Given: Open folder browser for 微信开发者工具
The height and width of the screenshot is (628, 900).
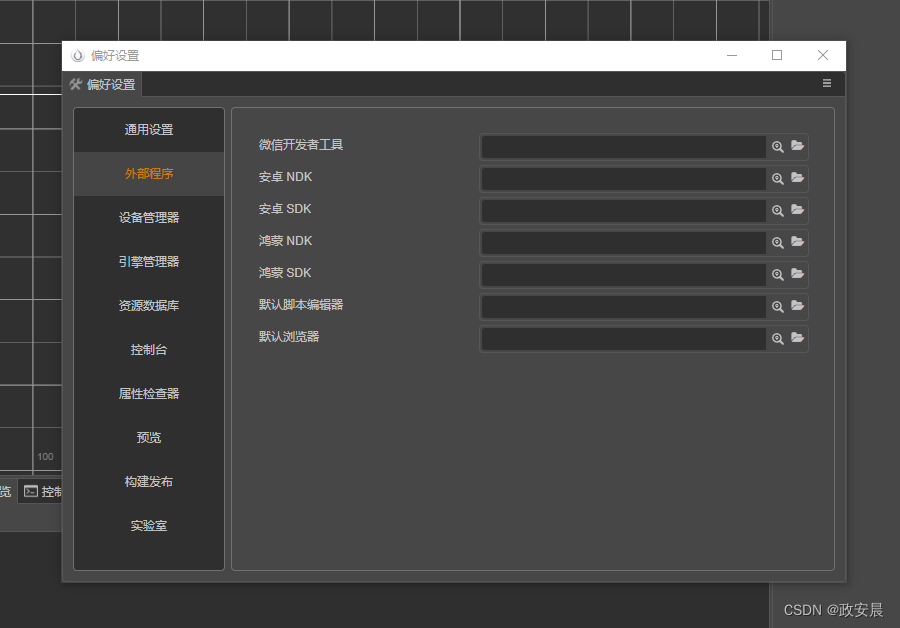Looking at the screenshot, I should point(797,146).
